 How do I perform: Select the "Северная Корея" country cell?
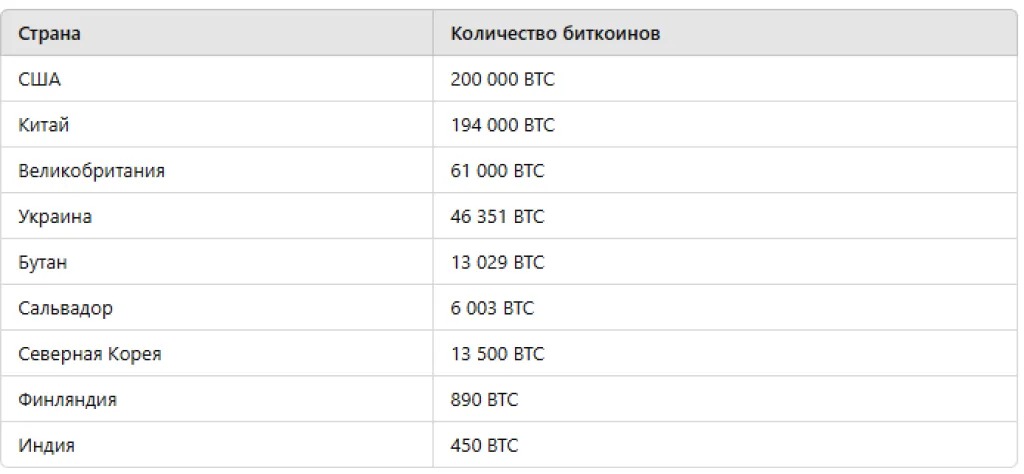coord(90,354)
